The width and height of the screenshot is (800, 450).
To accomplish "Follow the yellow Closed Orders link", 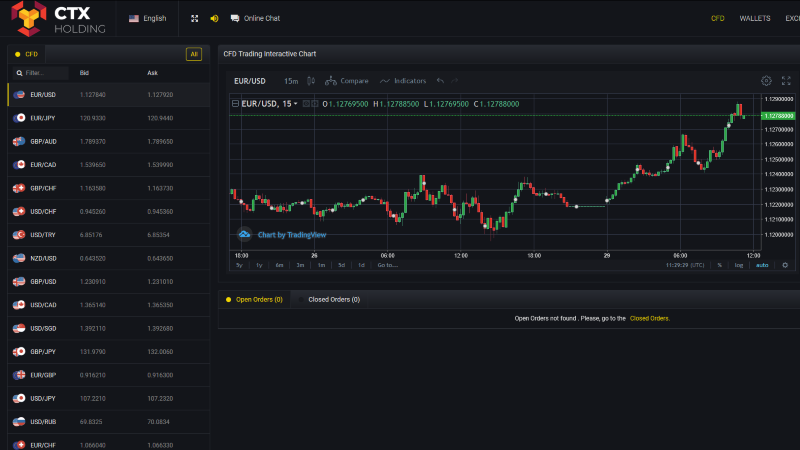I will coord(649,318).
